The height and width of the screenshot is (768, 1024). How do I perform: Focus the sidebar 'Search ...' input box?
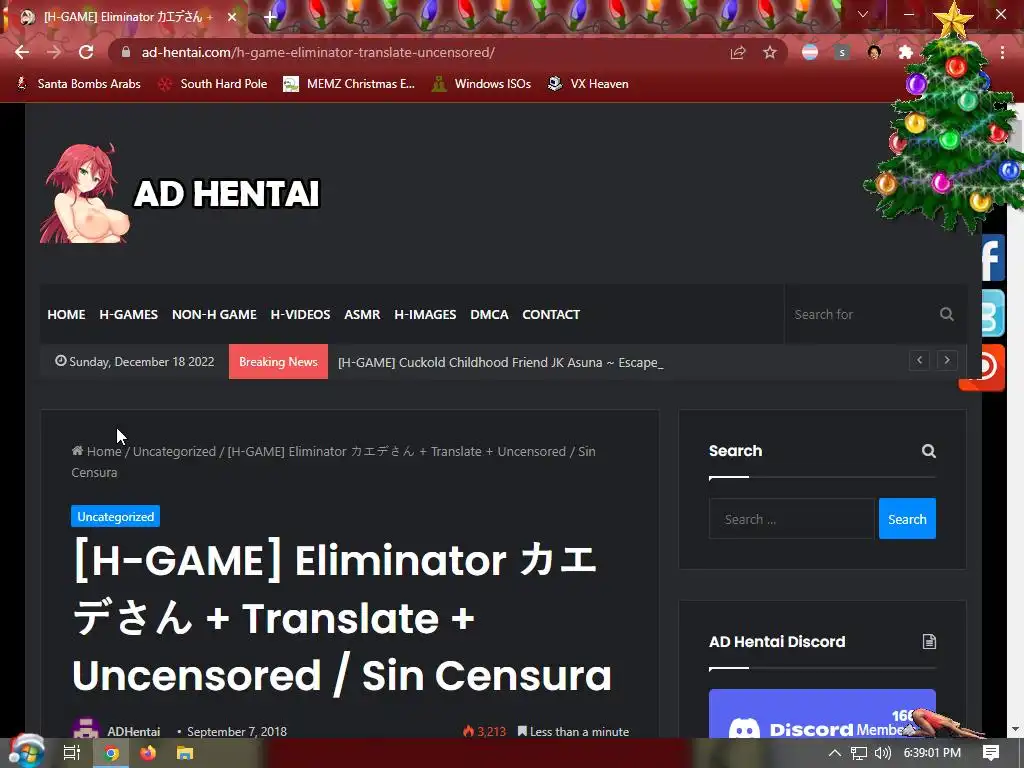792,519
